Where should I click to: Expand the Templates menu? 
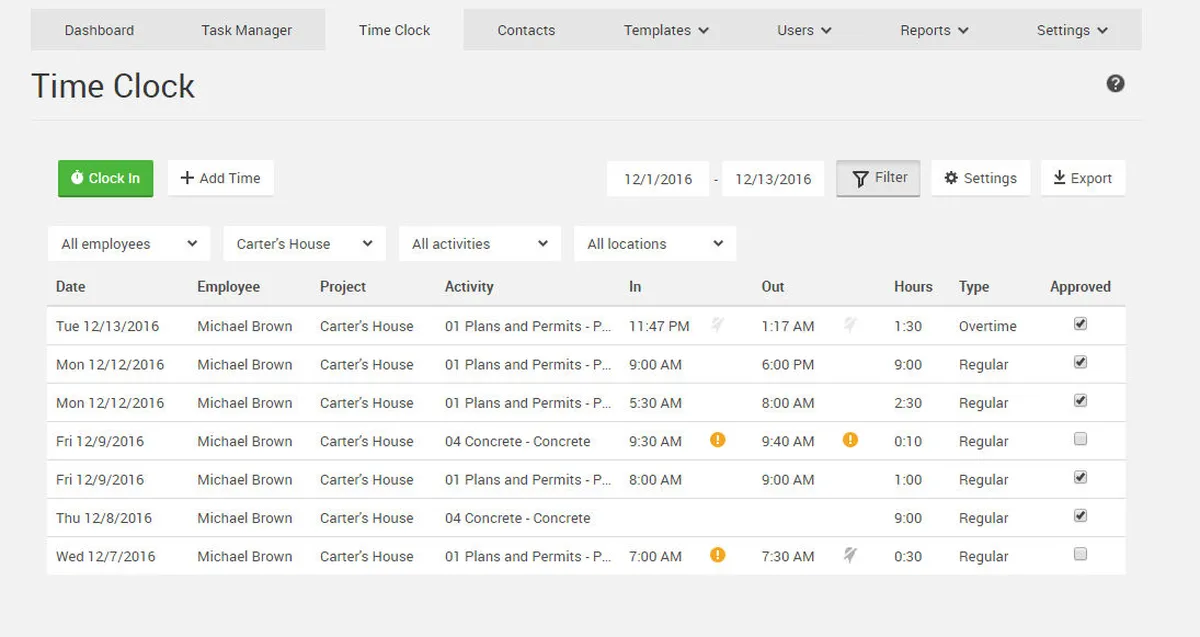point(667,30)
